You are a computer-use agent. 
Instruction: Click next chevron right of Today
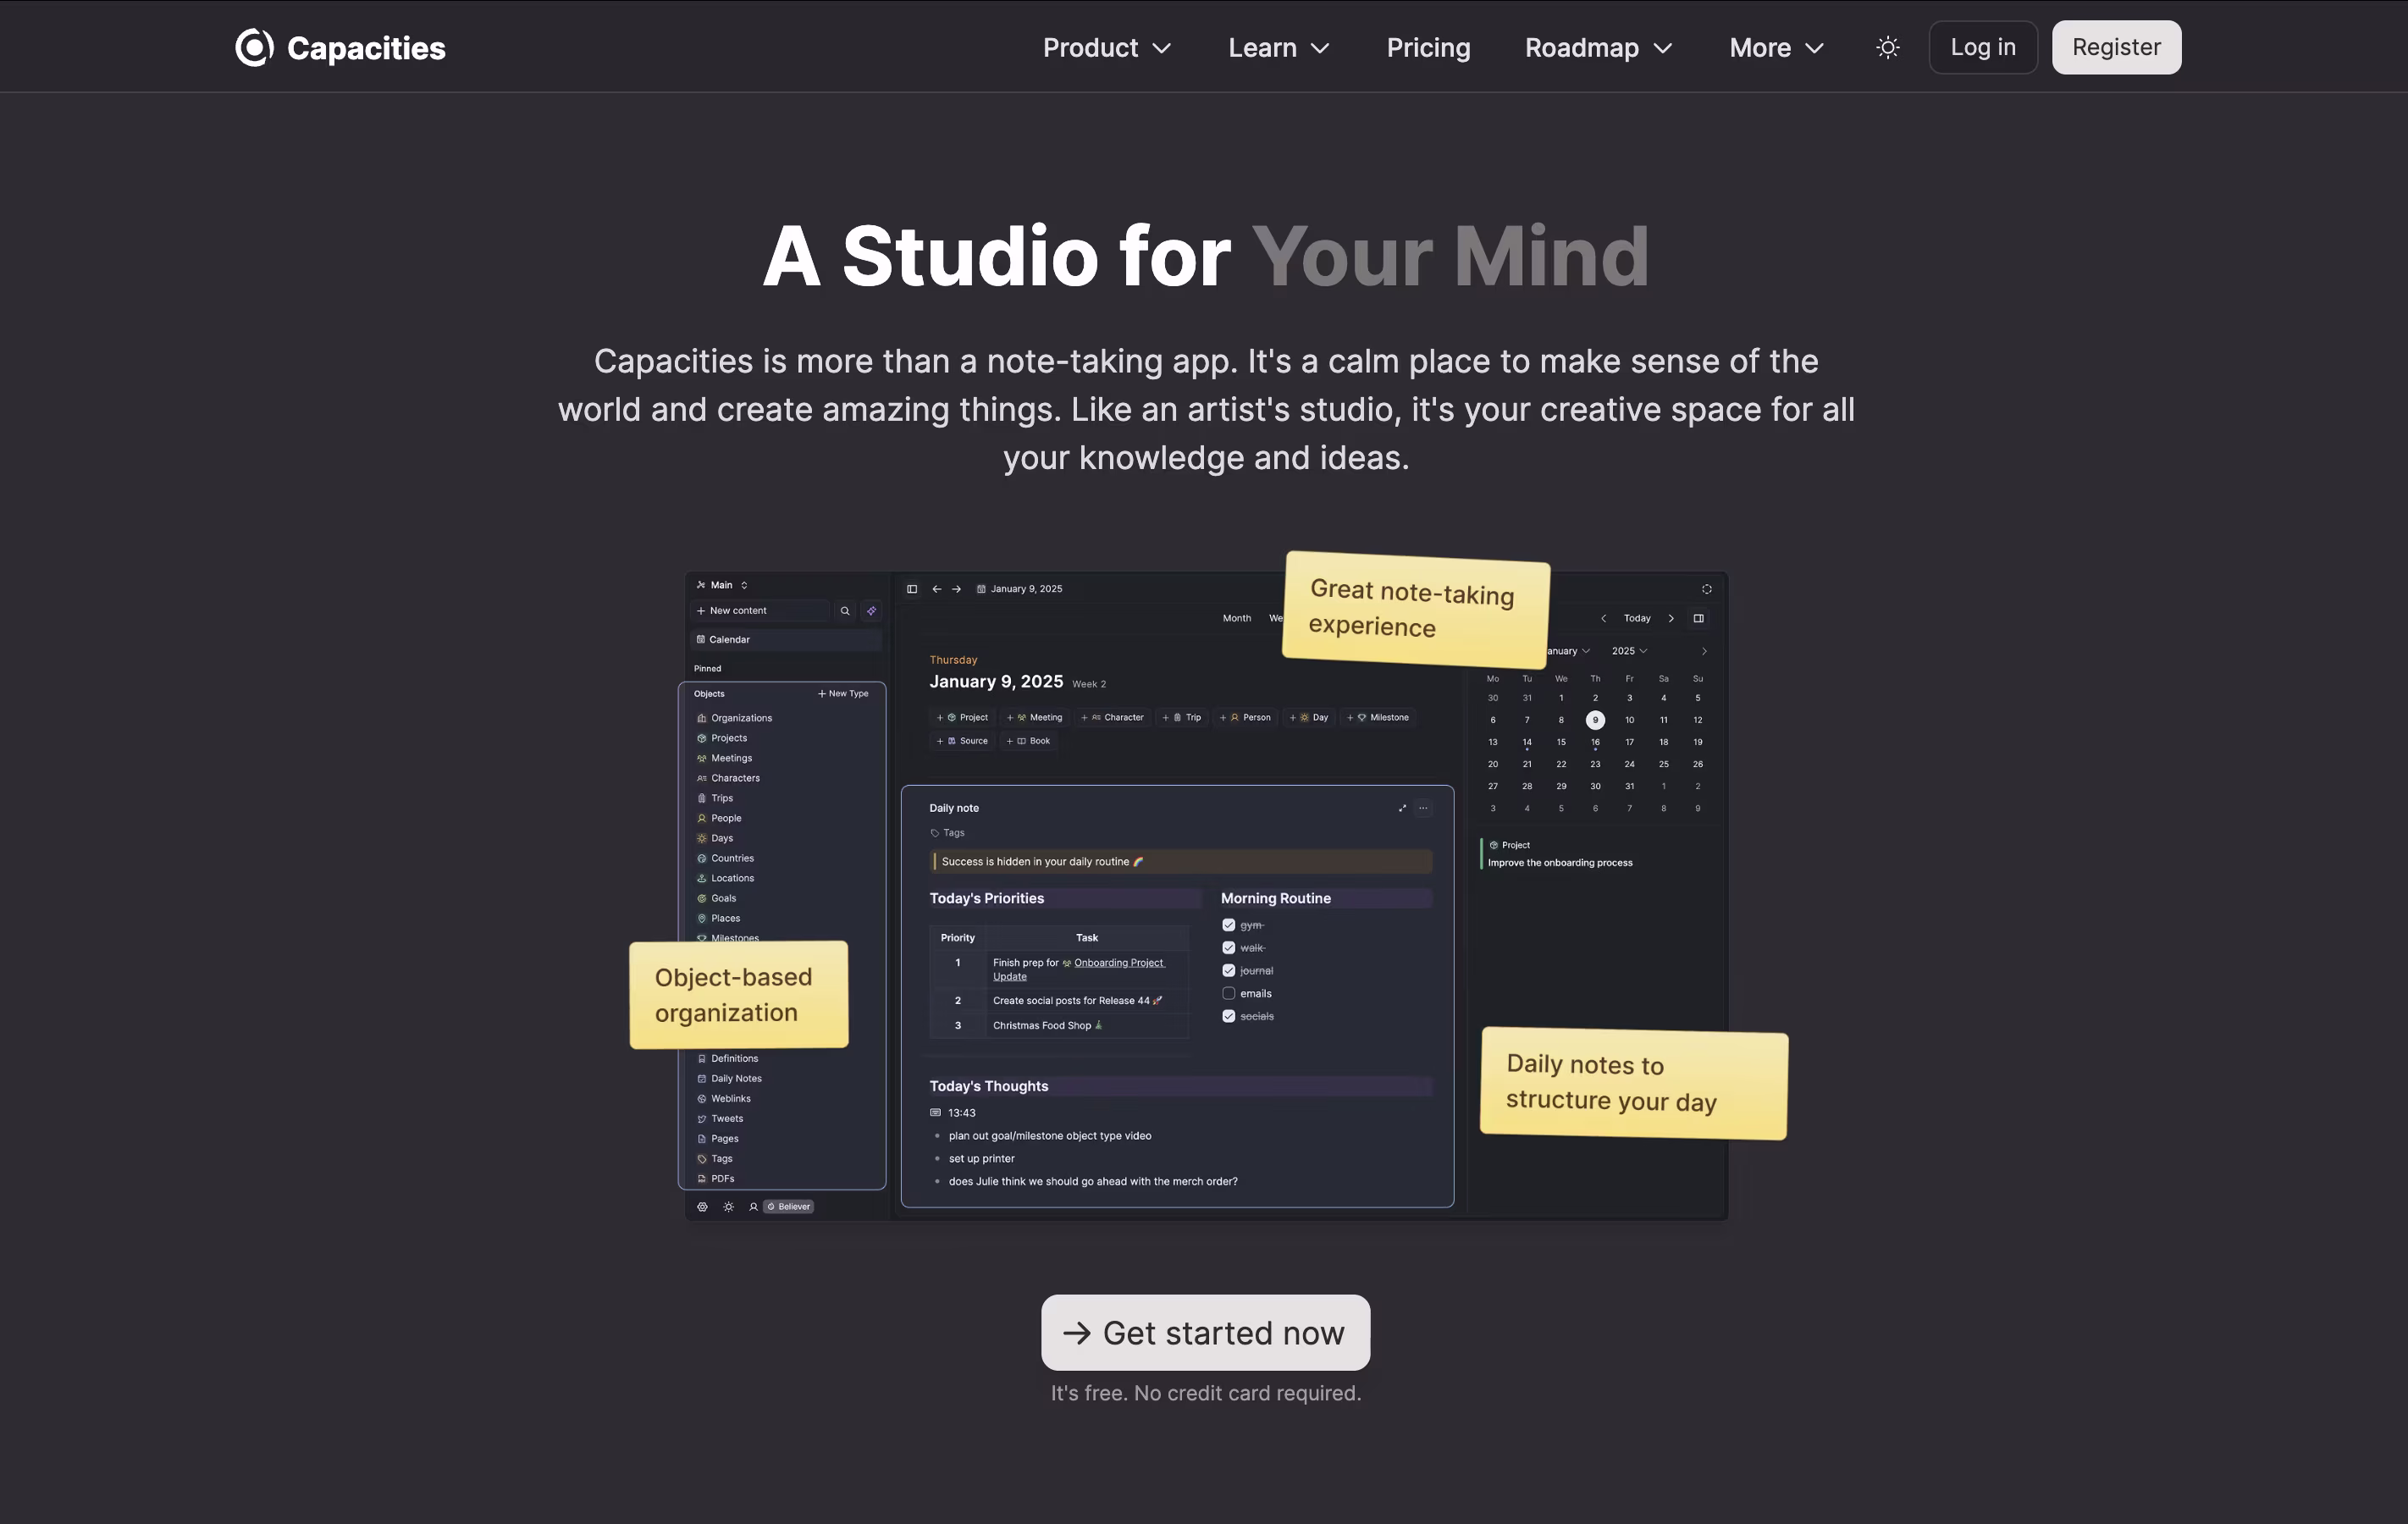tap(1671, 619)
